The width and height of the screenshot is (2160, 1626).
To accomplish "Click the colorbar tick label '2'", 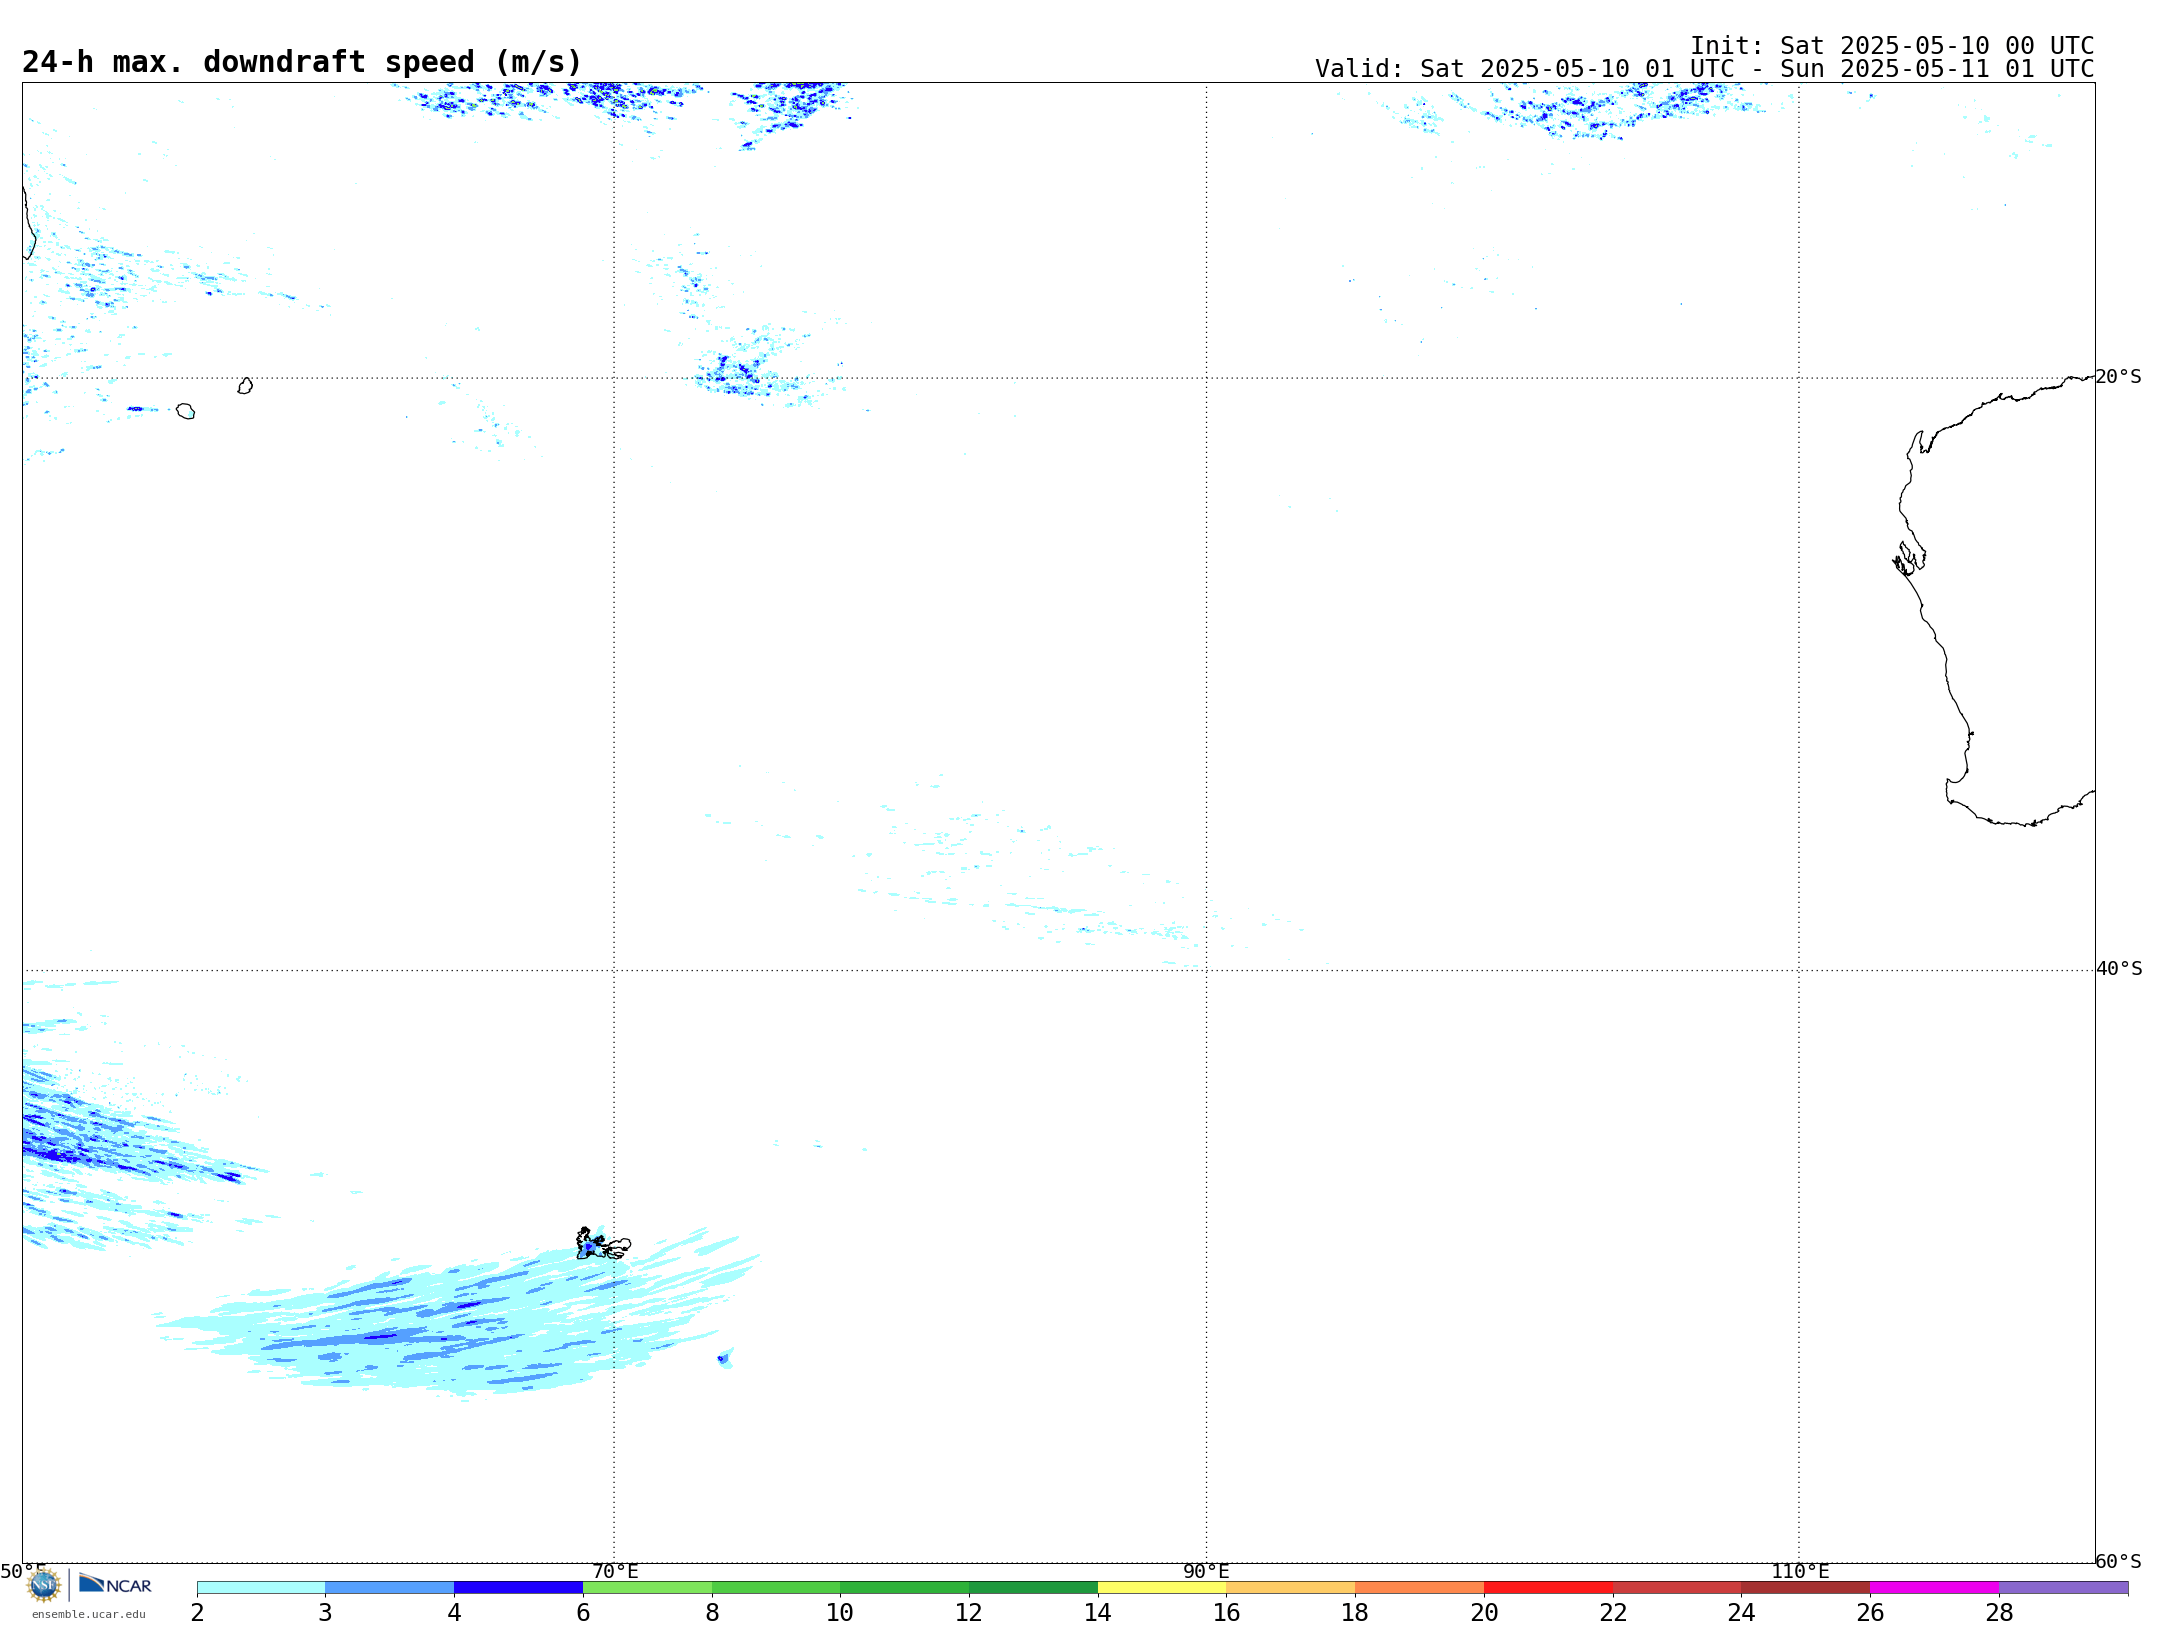I will 197,1613.
